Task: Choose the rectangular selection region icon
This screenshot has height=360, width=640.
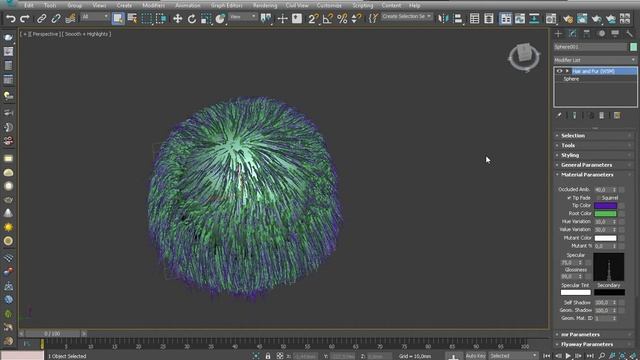Action: point(147,19)
